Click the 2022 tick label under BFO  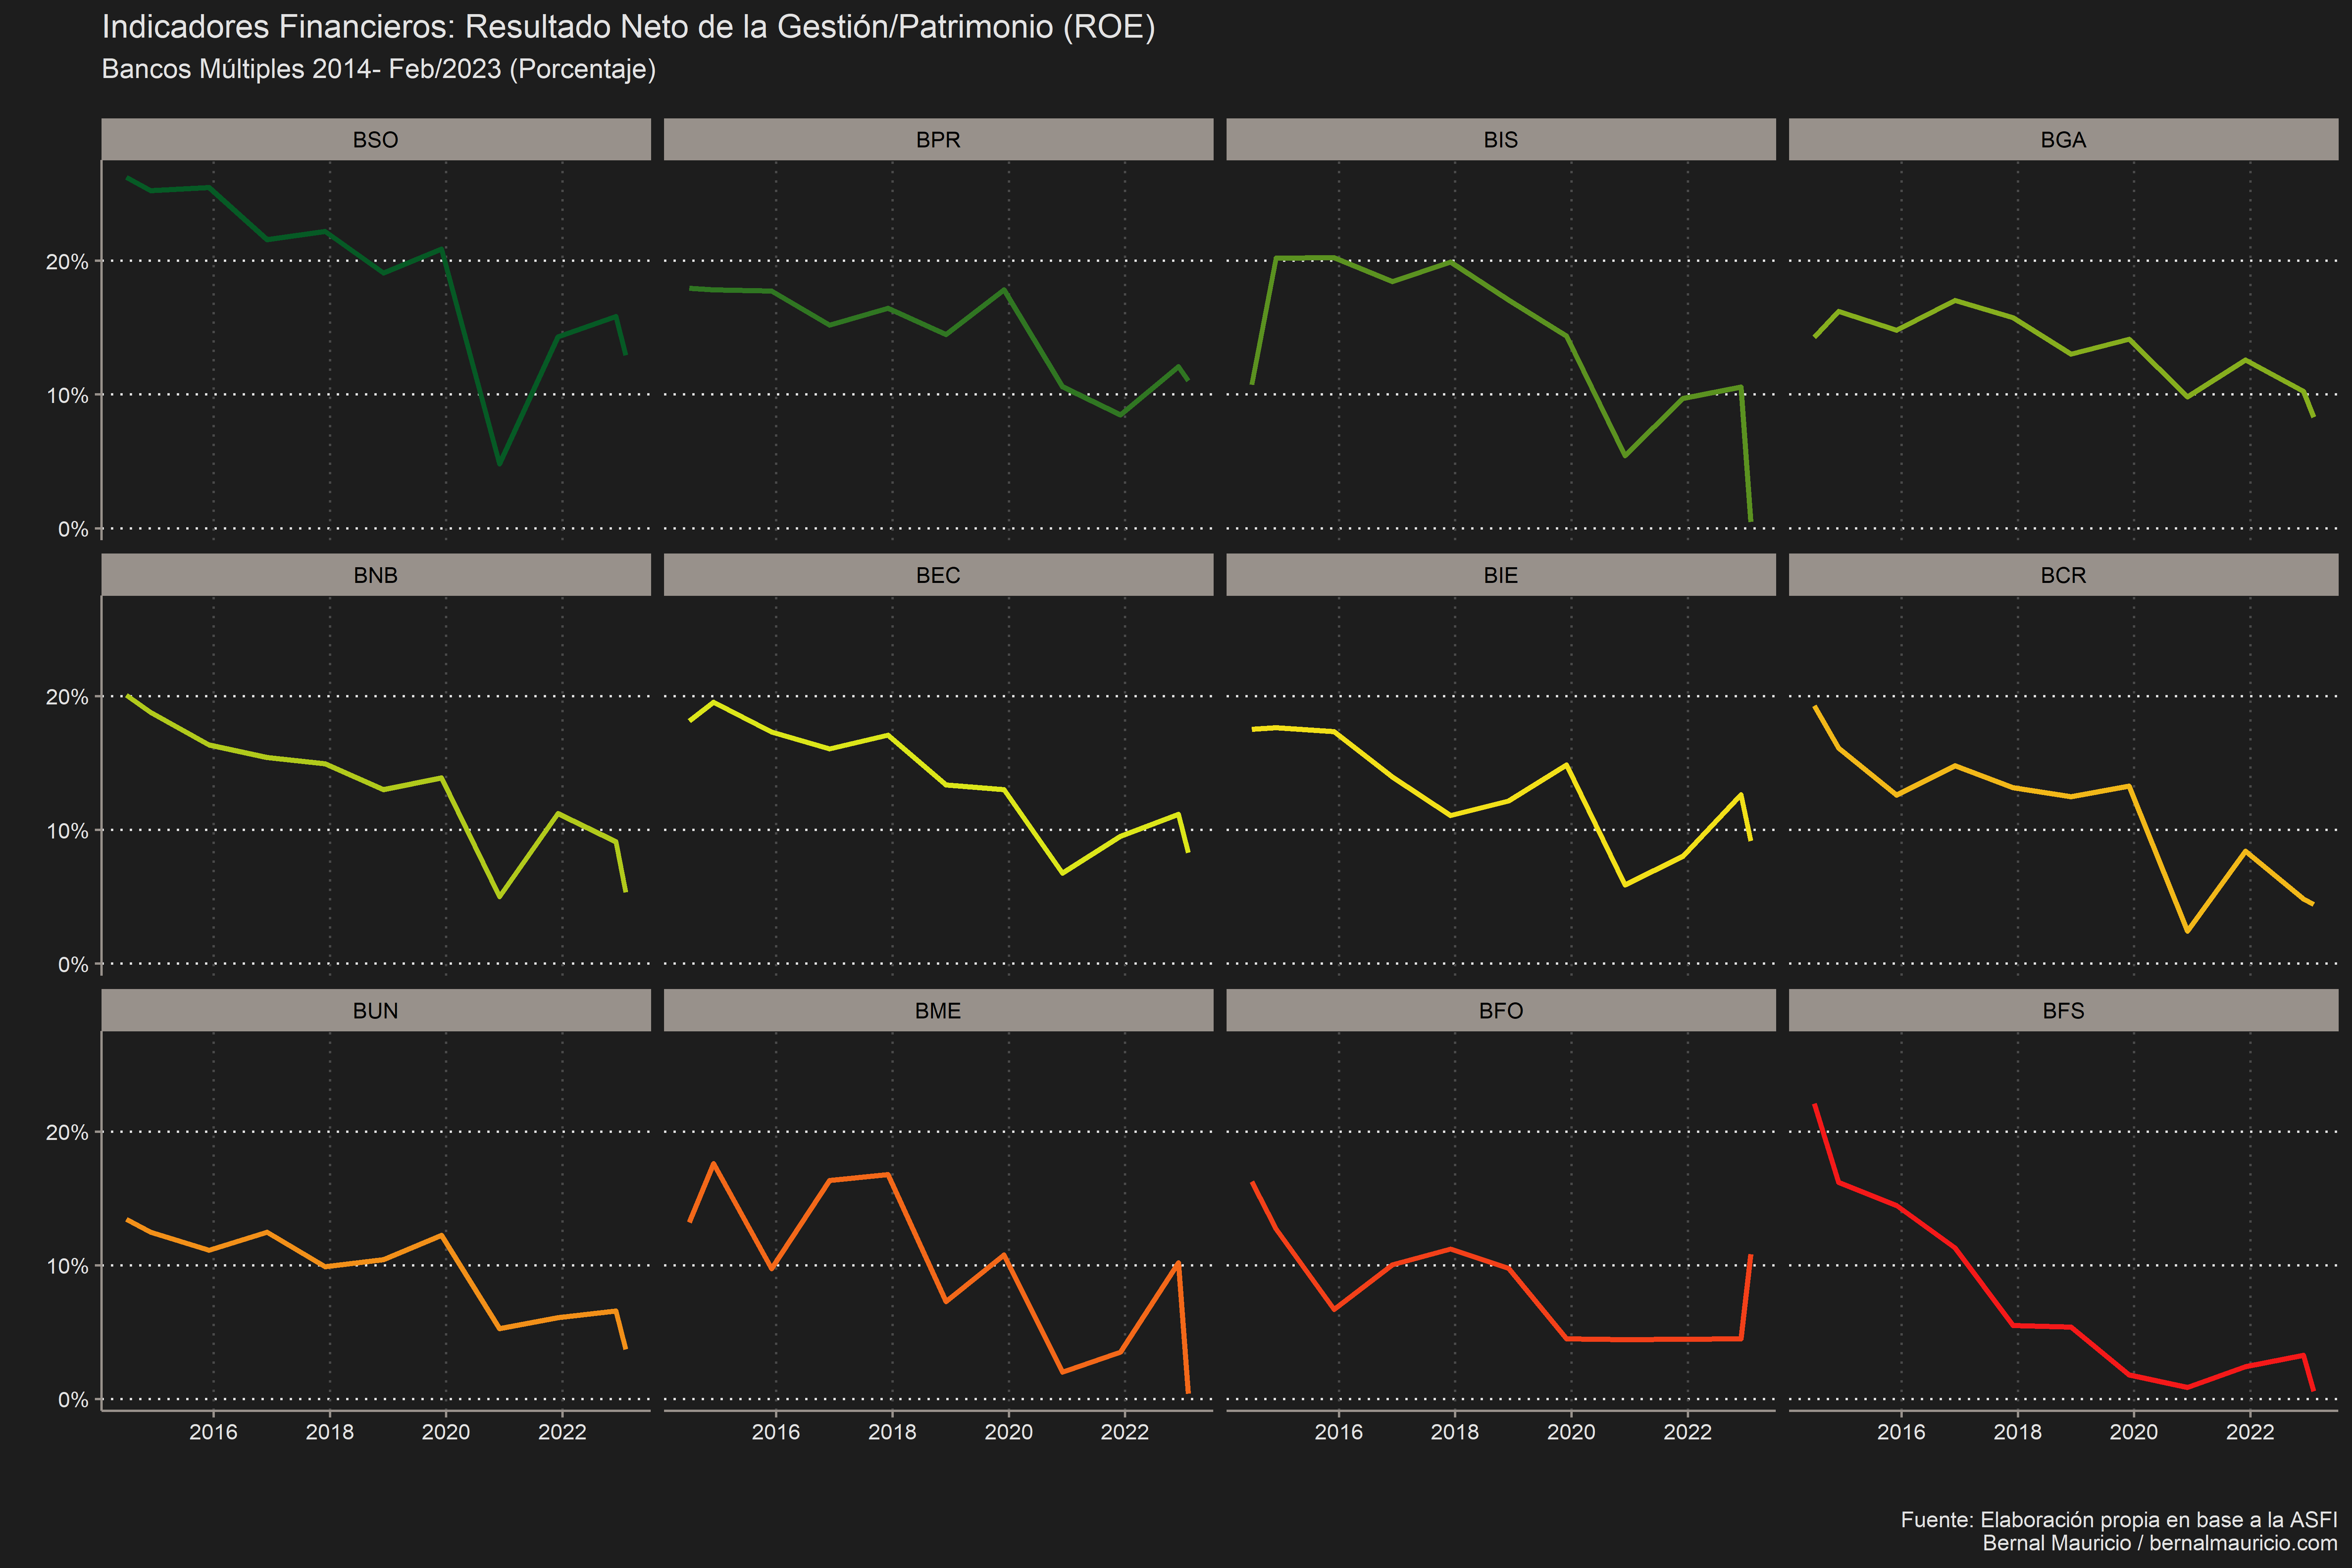click(x=1687, y=1432)
